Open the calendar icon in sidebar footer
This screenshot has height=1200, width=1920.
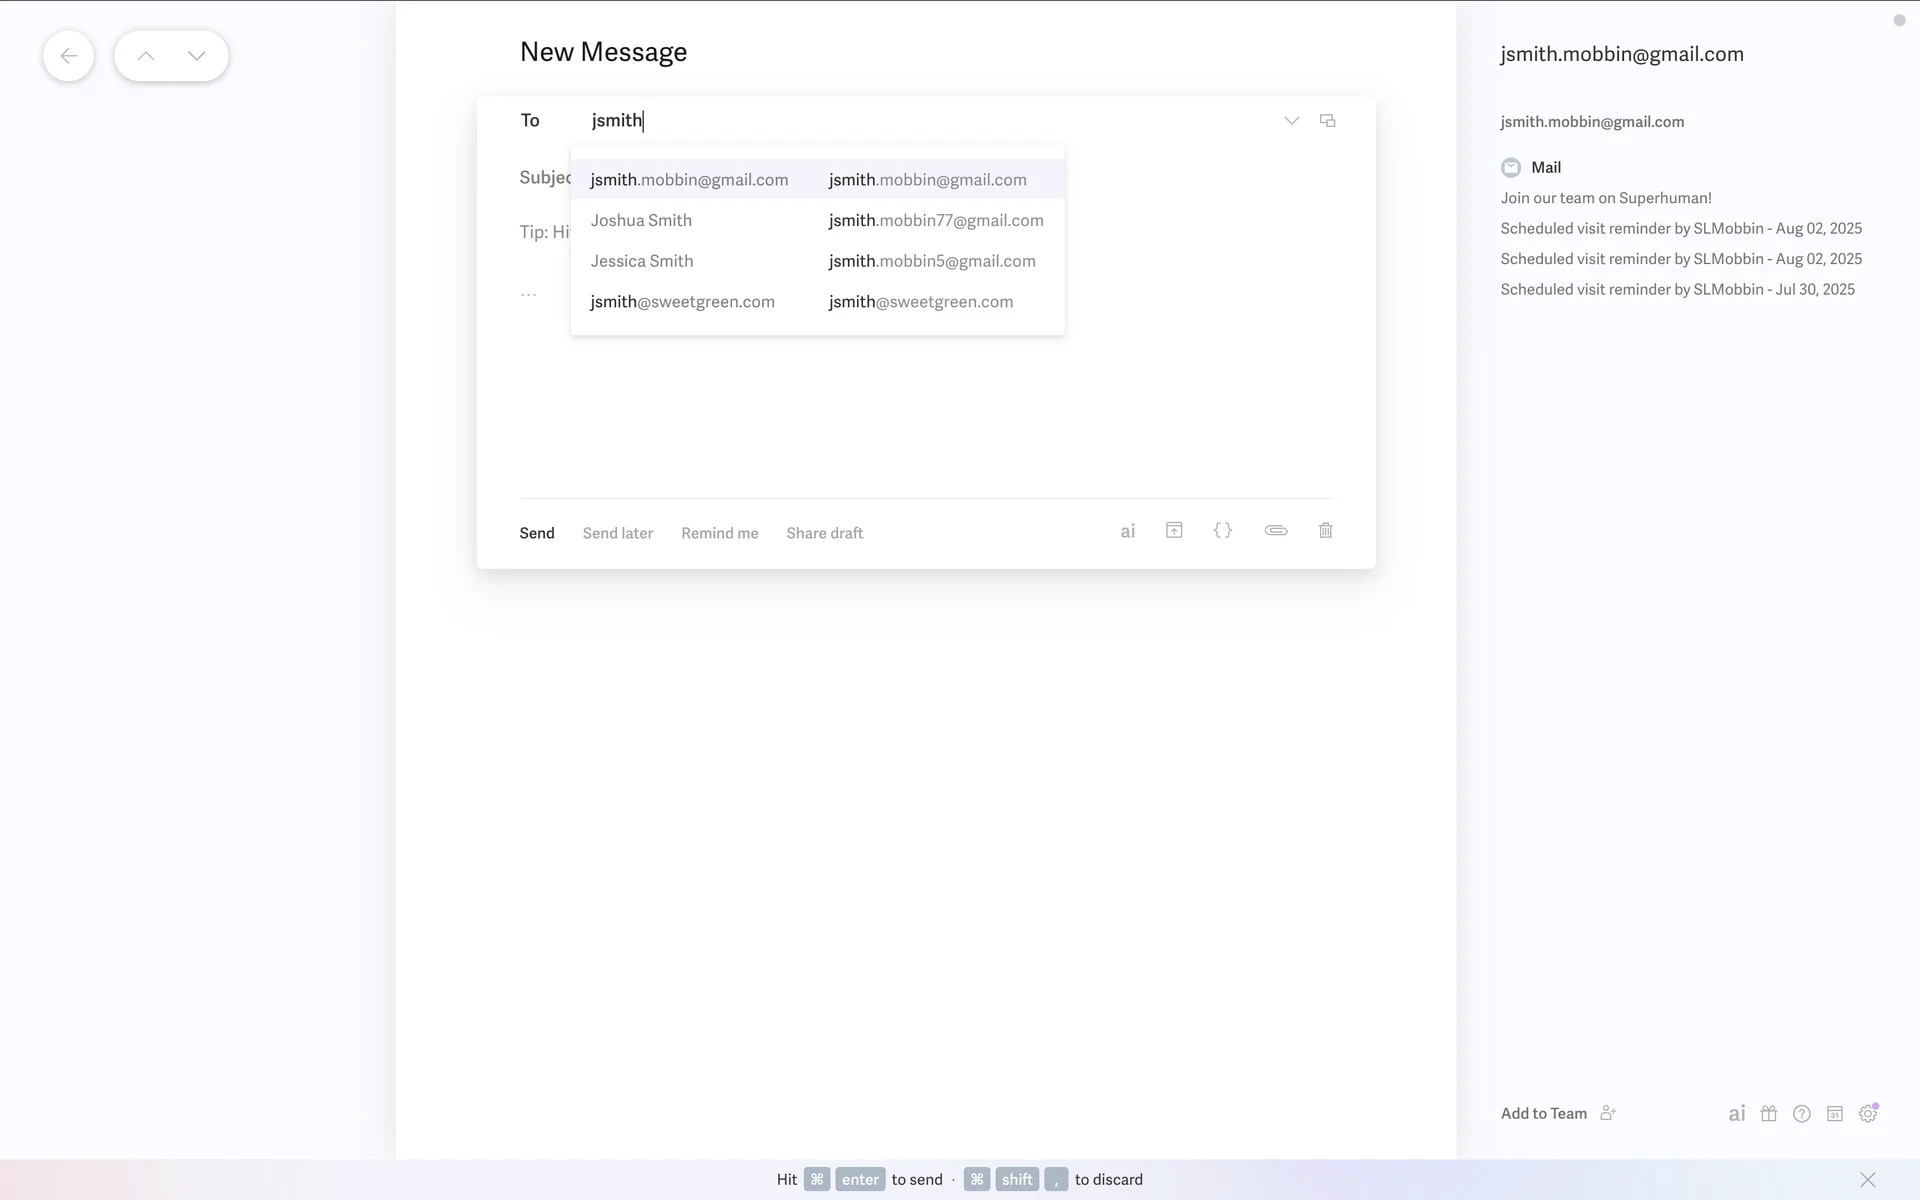1834,1114
